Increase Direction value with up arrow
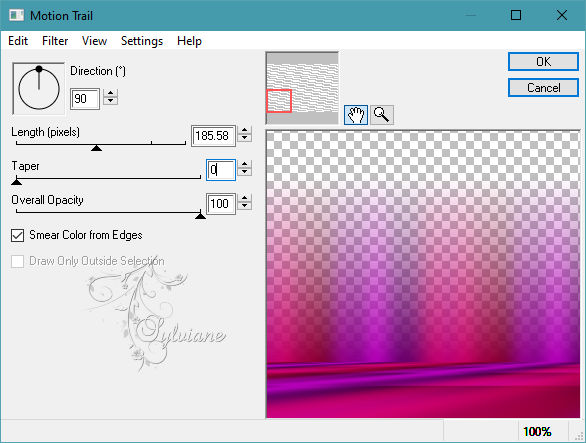 pos(110,93)
